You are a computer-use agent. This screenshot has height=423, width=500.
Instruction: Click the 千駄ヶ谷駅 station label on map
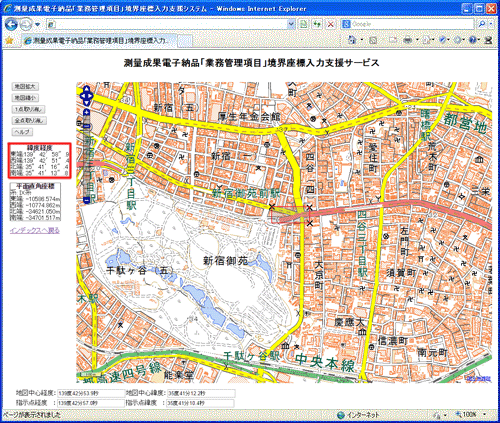pyautogui.click(x=252, y=356)
